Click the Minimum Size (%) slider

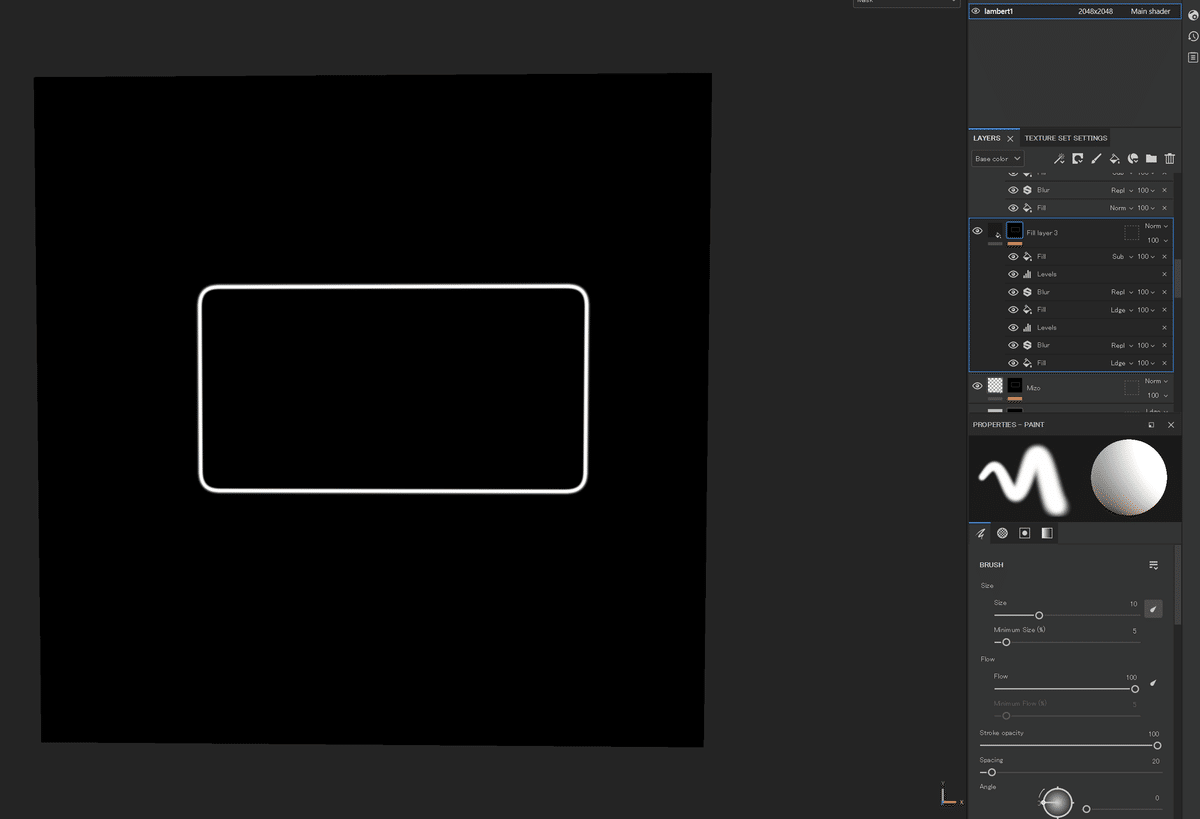(1065, 642)
